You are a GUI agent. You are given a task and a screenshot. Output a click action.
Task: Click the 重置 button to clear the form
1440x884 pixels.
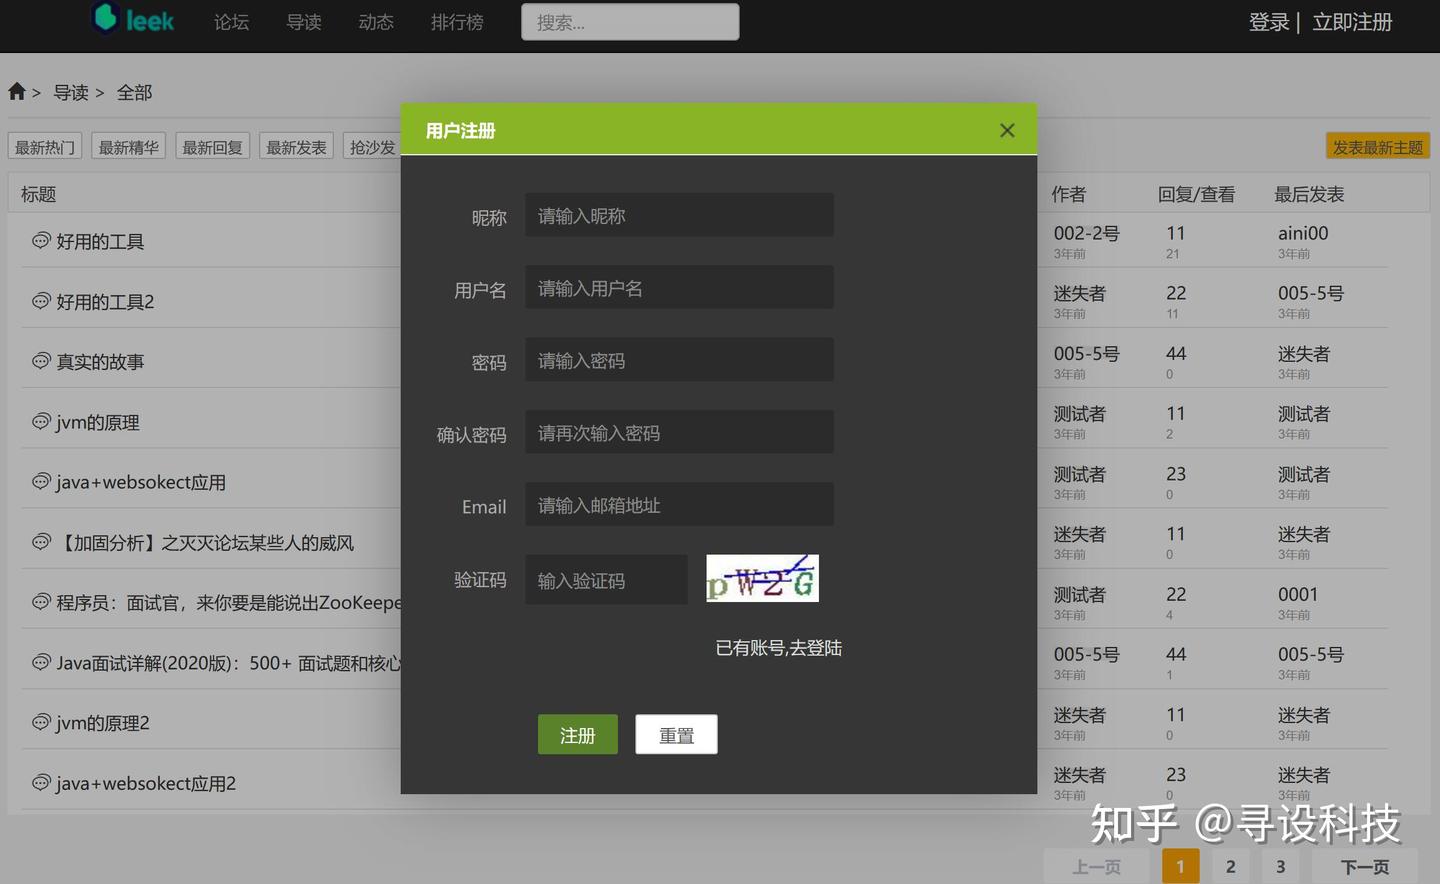tap(676, 734)
